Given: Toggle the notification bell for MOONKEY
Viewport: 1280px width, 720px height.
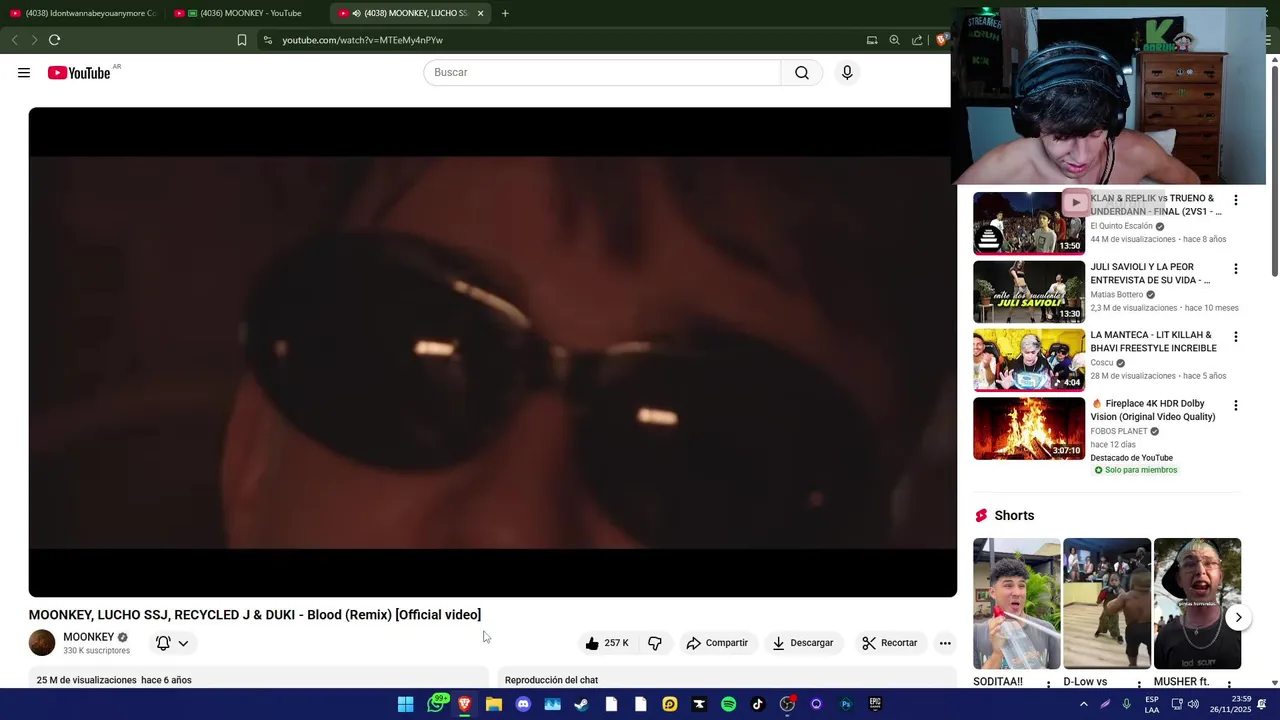Looking at the screenshot, I should point(163,643).
